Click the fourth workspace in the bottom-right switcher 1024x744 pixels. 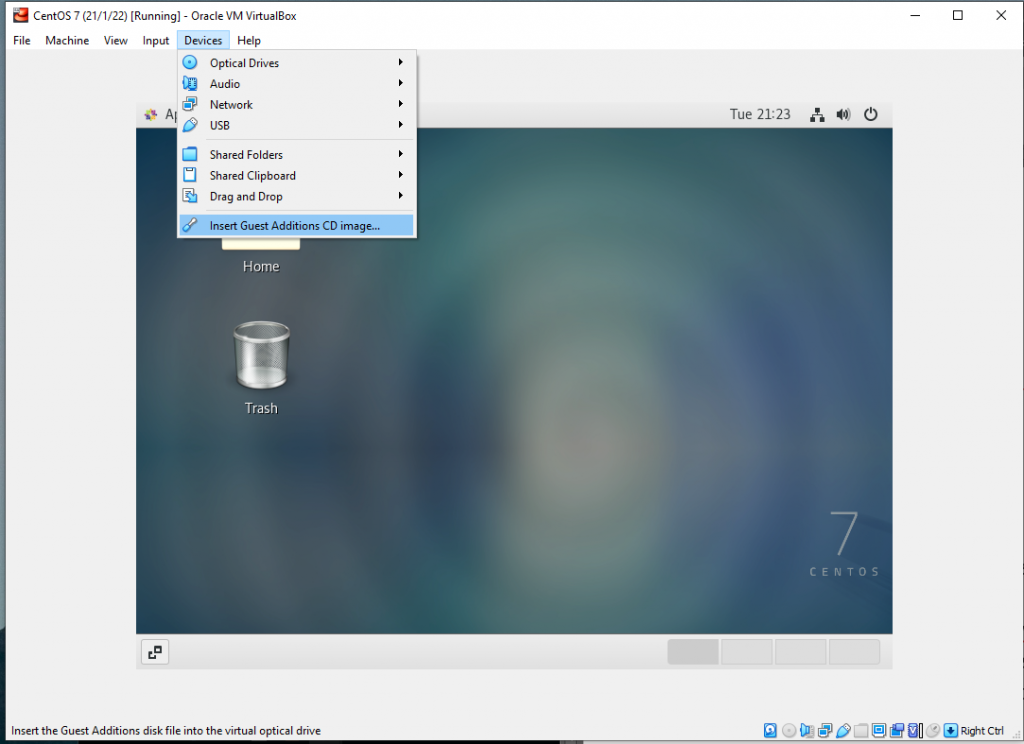(x=854, y=652)
